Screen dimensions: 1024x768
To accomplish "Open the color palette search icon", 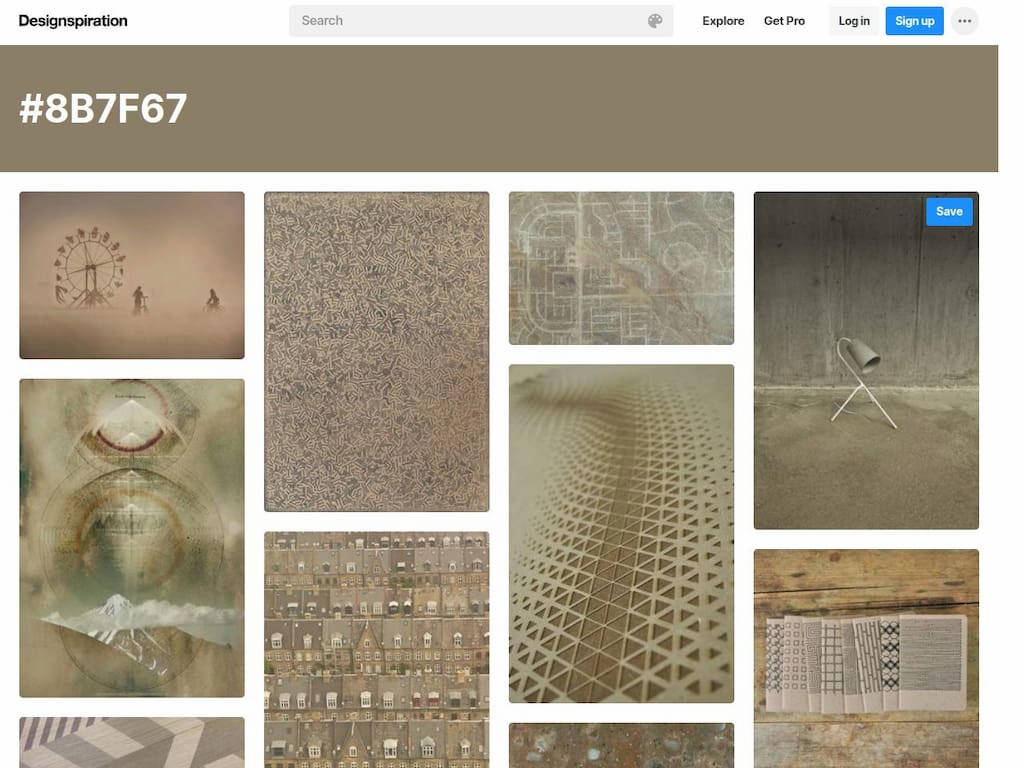I will [x=655, y=20].
